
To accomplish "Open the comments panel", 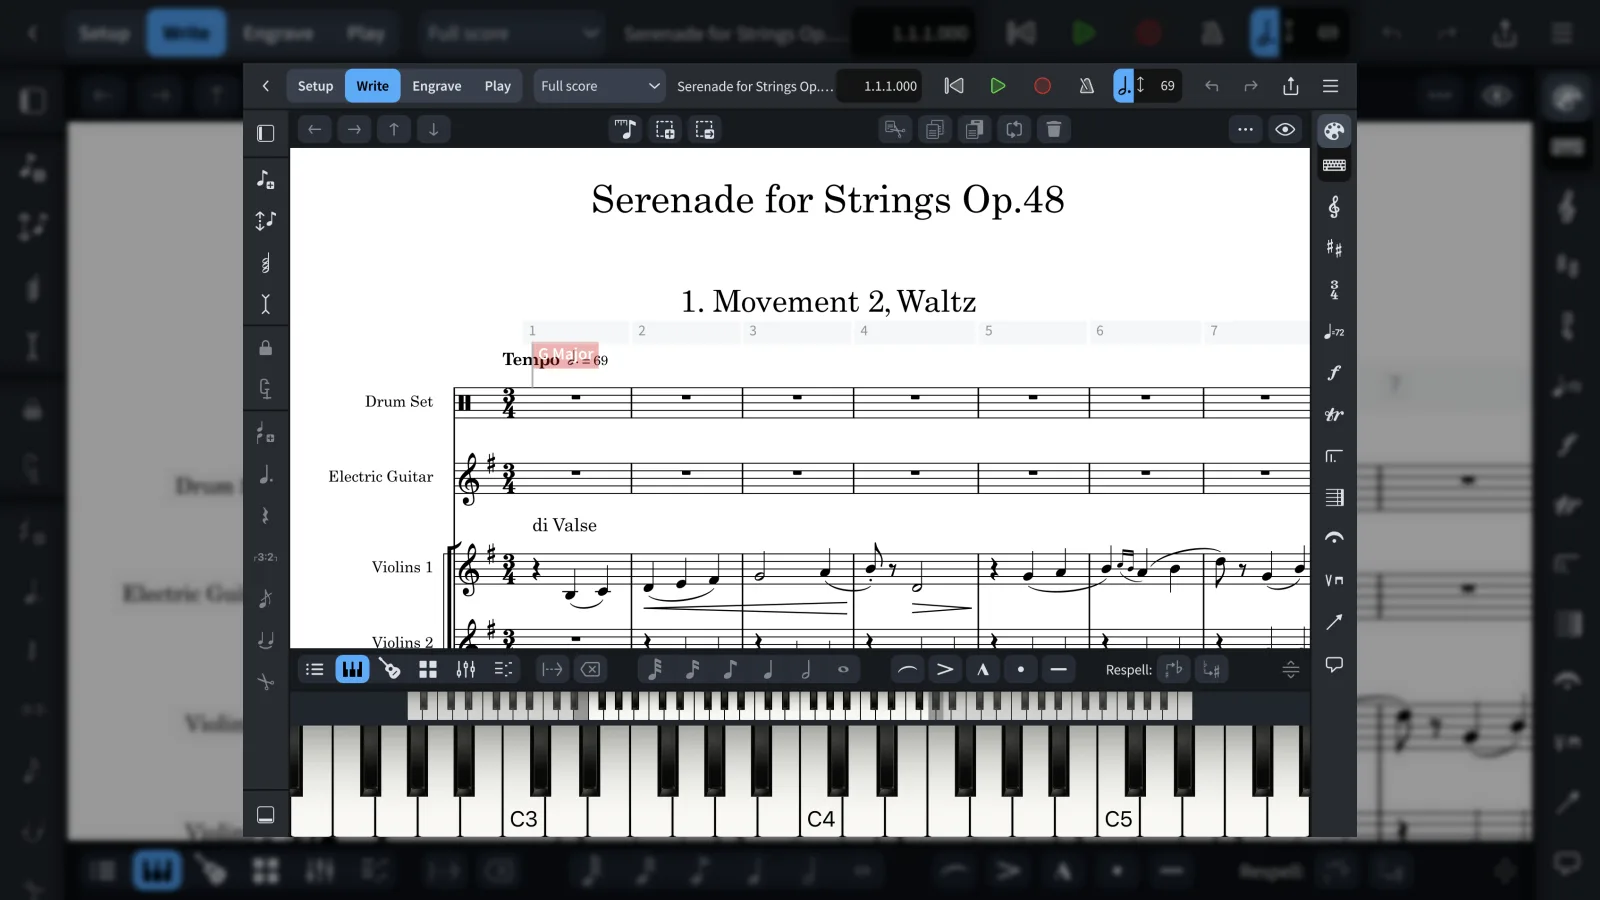I will [1334, 664].
